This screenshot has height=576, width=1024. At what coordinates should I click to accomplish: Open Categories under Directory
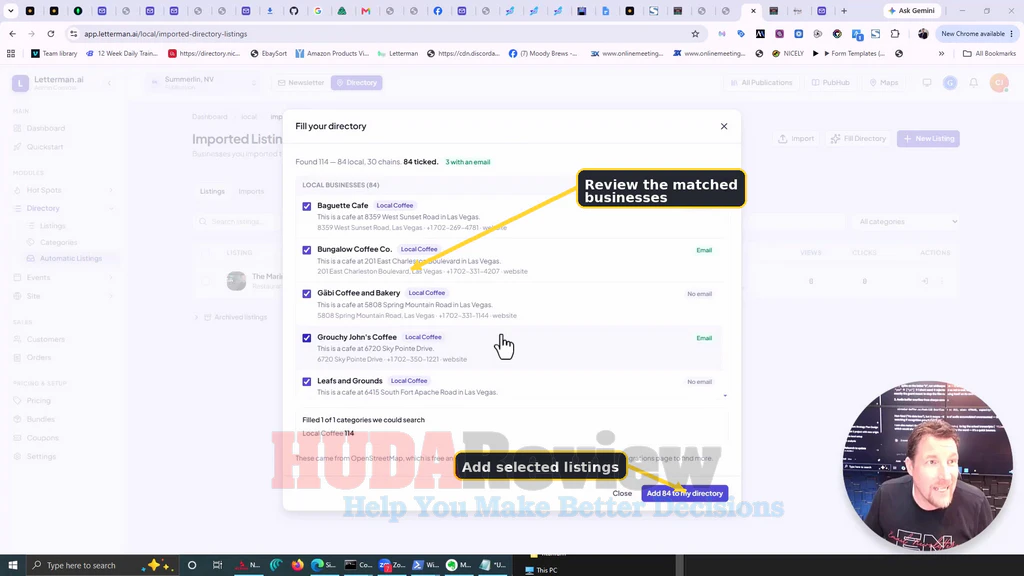[58, 242]
